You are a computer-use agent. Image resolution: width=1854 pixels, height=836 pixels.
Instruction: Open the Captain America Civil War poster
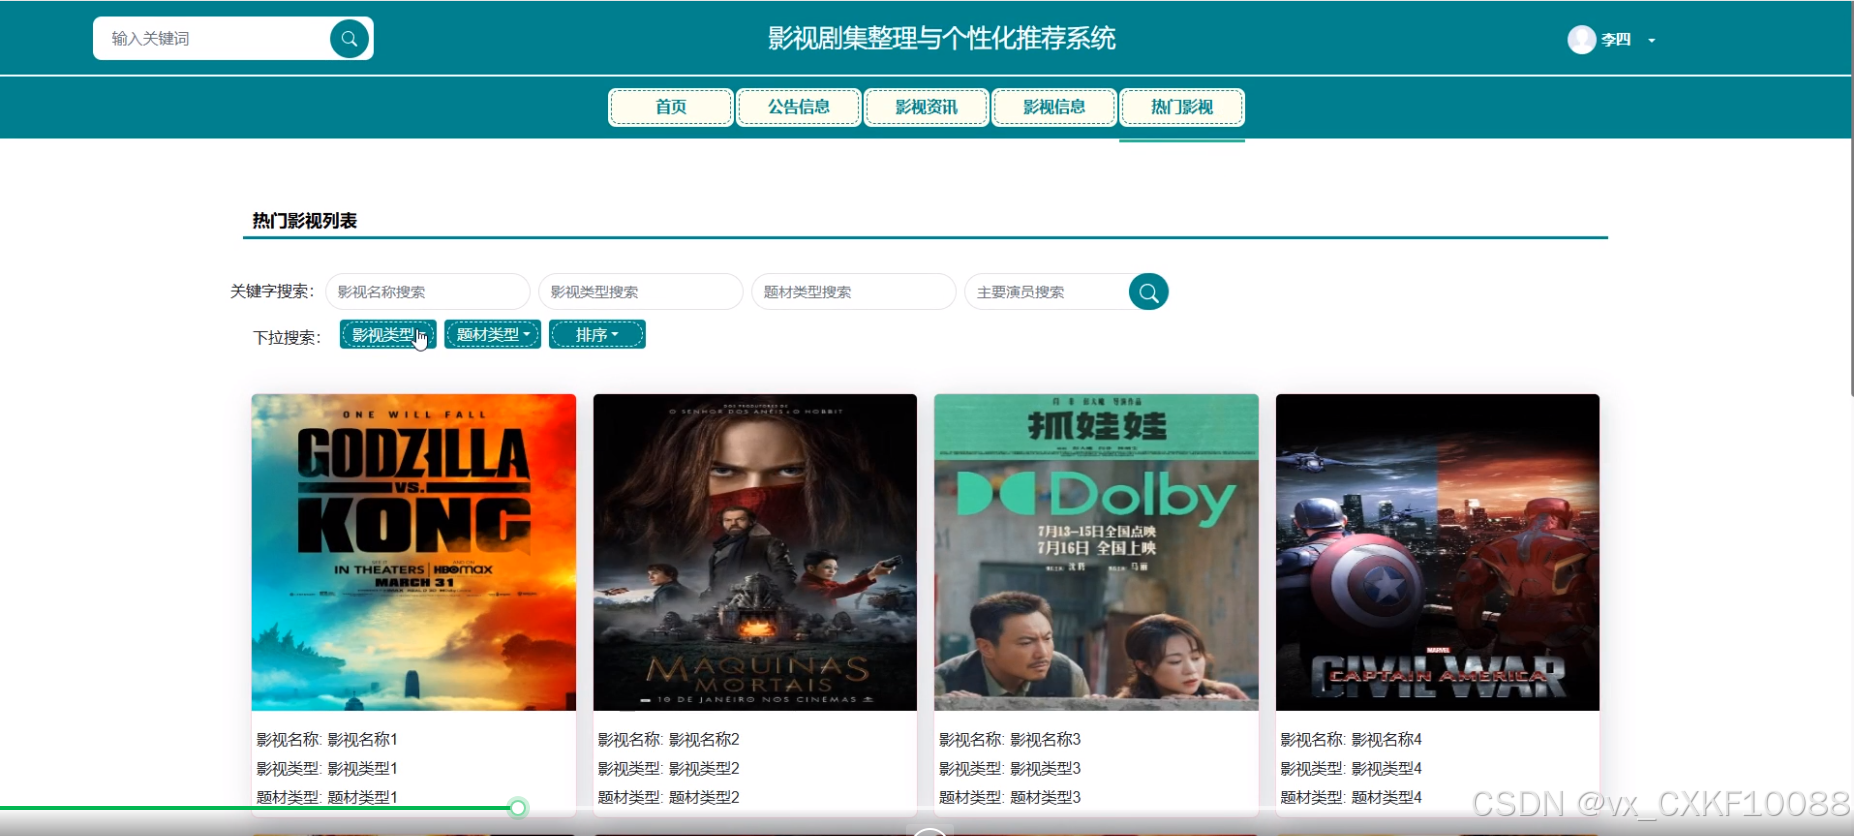[x=1438, y=552]
